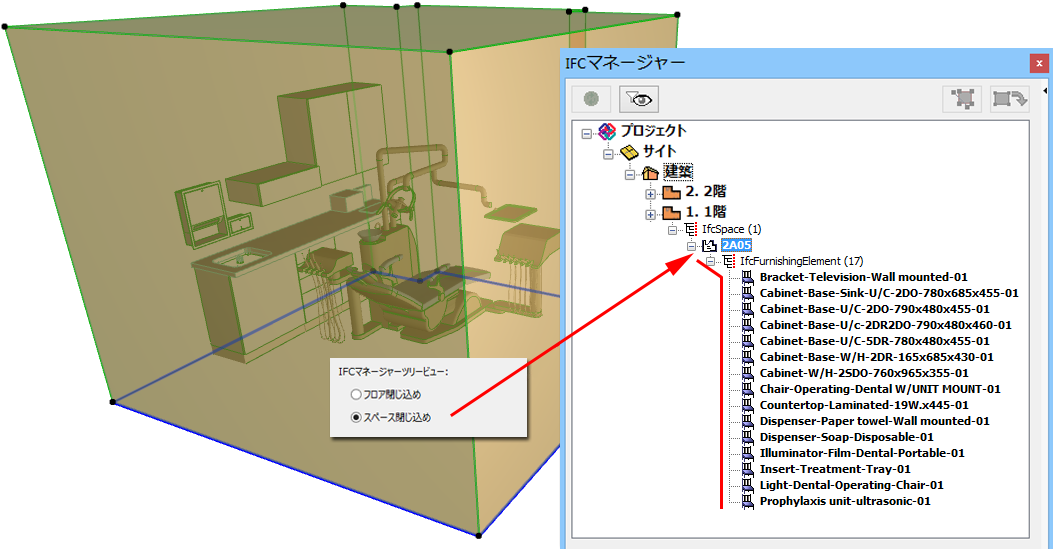Toggle the eye filter visibility button
Image resolution: width=1053 pixels, height=549 pixels.
tap(639, 99)
